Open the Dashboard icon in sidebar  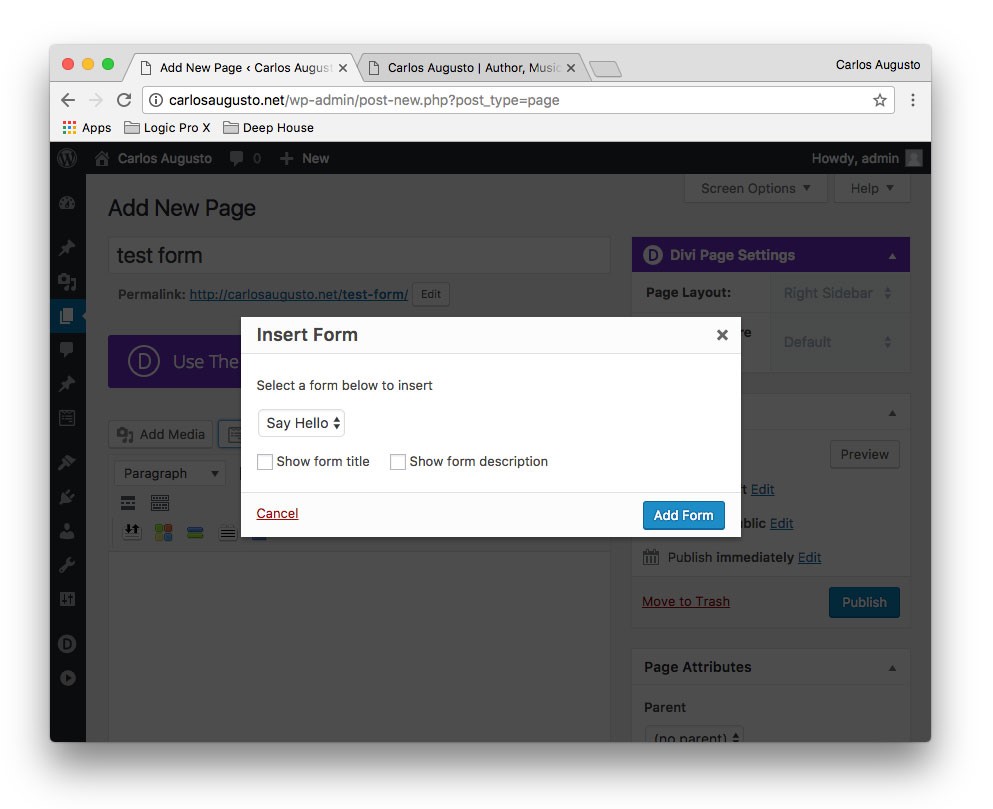point(67,203)
